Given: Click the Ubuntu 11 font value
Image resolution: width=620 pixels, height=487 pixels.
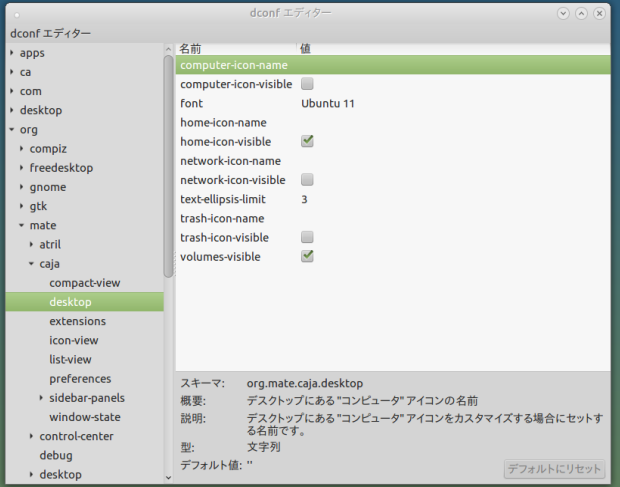Looking at the screenshot, I should (328, 103).
